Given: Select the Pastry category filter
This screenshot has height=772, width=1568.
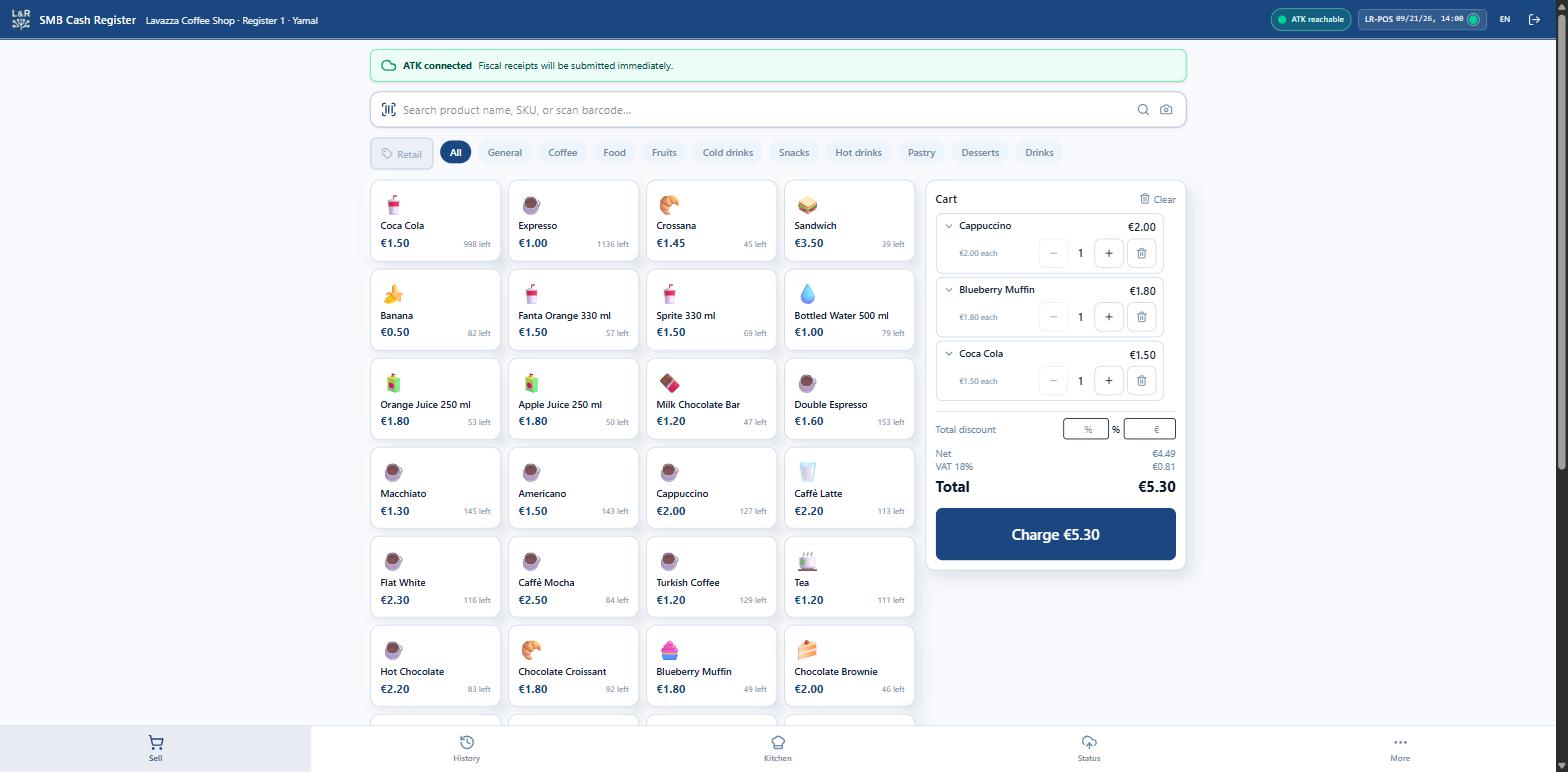Looking at the screenshot, I should pyautogui.click(x=921, y=153).
